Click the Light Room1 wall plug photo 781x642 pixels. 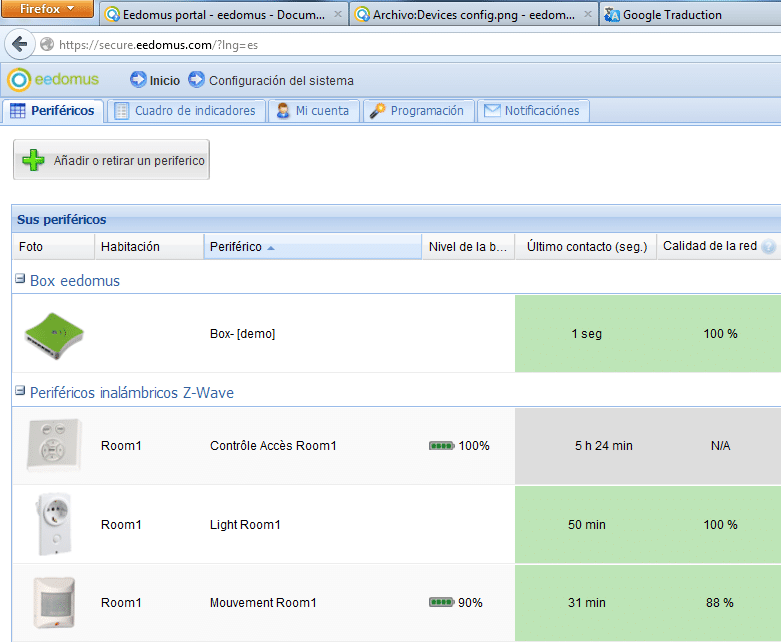54,524
